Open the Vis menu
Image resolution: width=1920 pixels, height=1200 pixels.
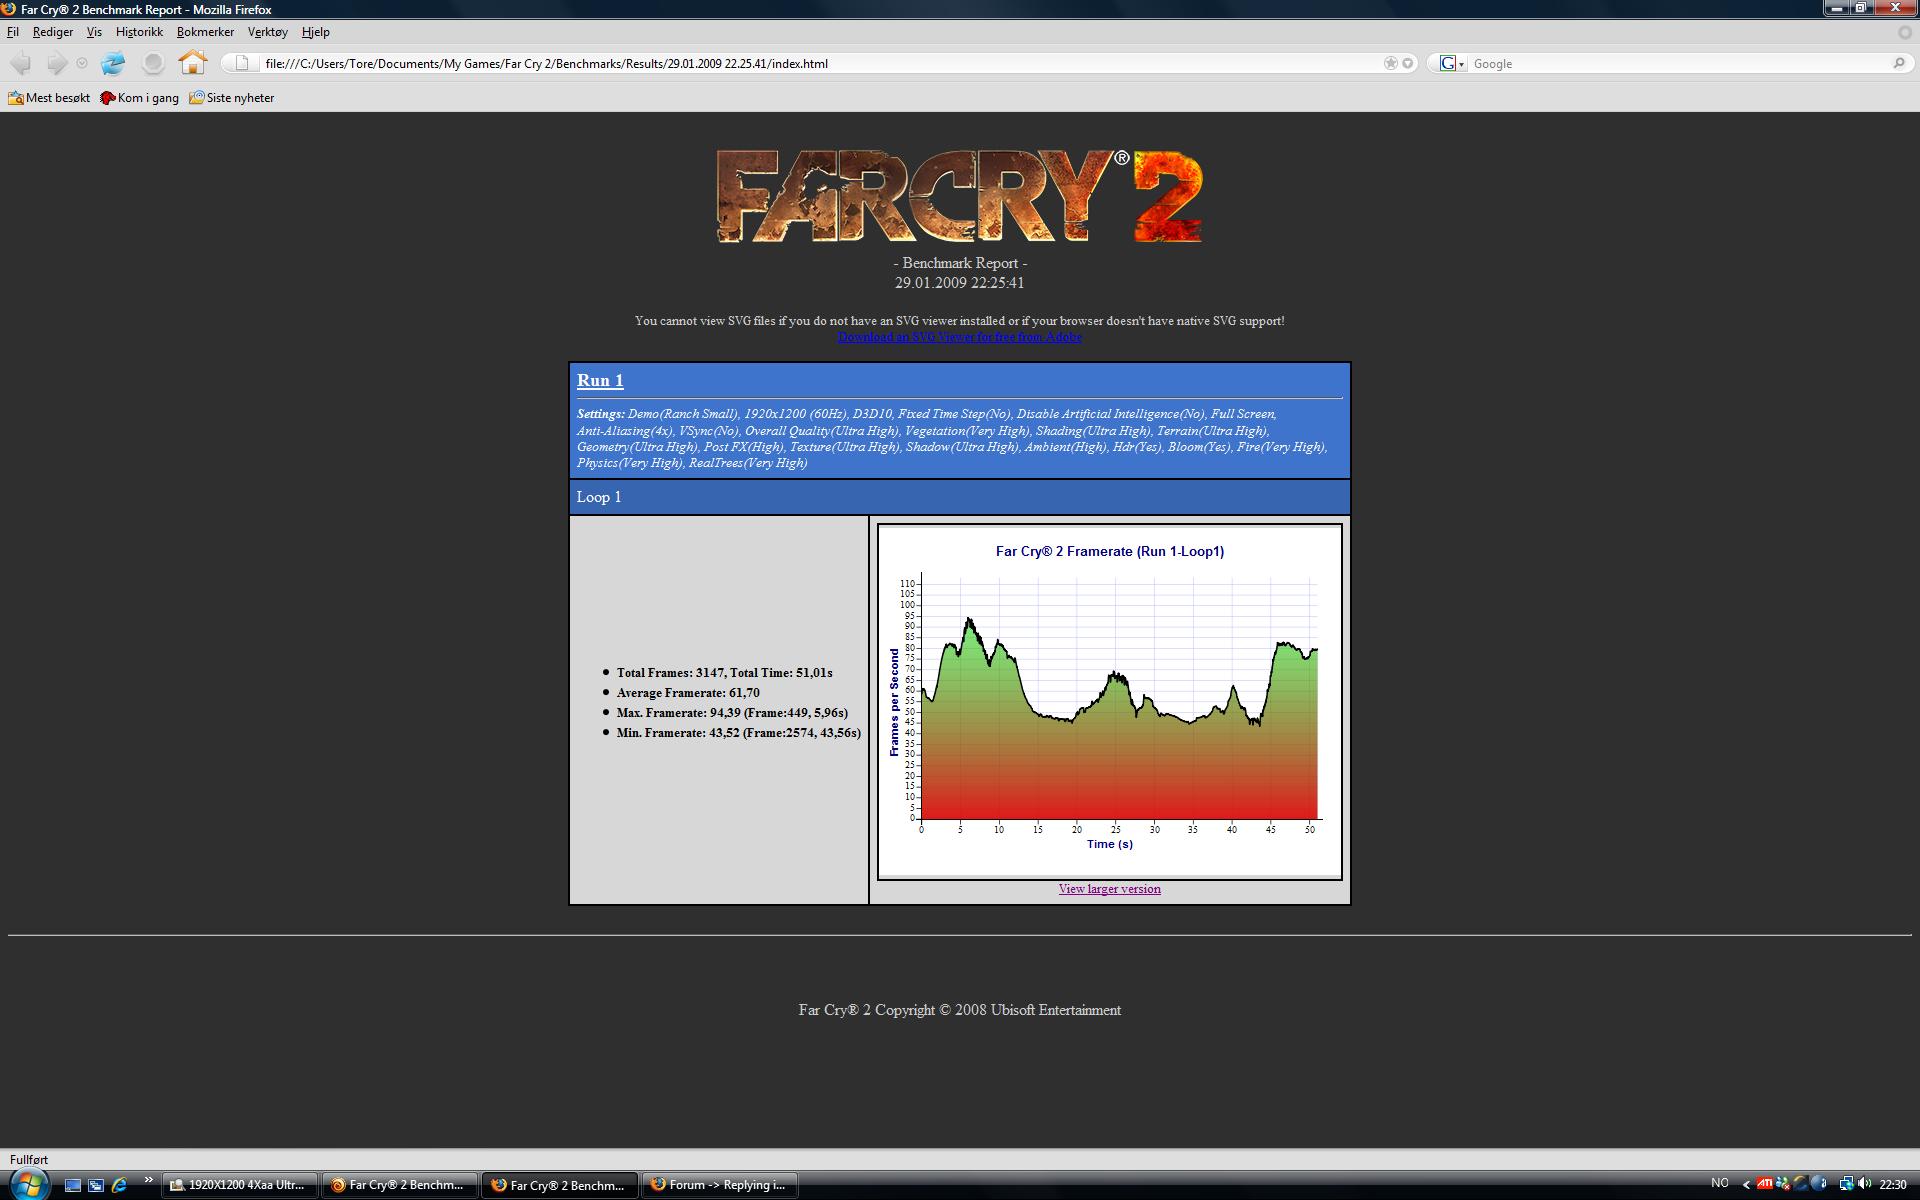(x=94, y=32)
